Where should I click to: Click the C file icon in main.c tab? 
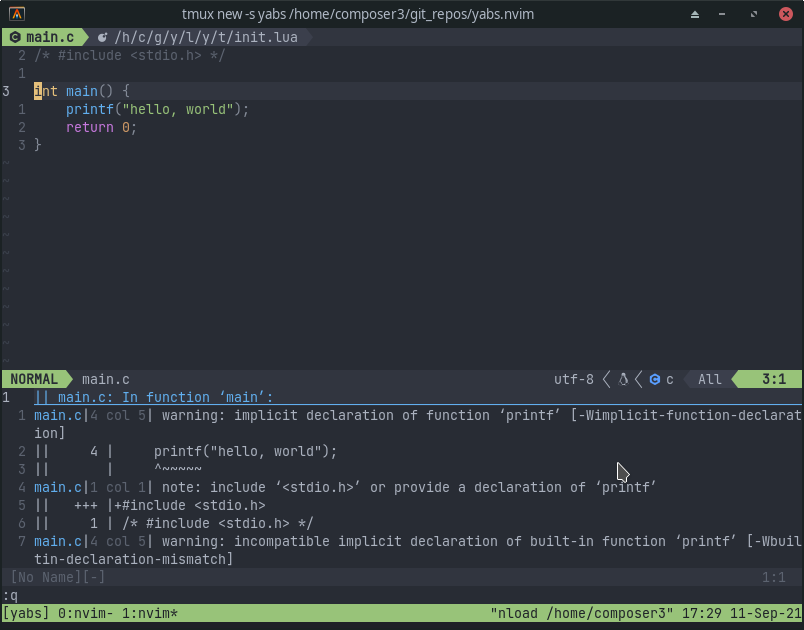click(15, 37)
